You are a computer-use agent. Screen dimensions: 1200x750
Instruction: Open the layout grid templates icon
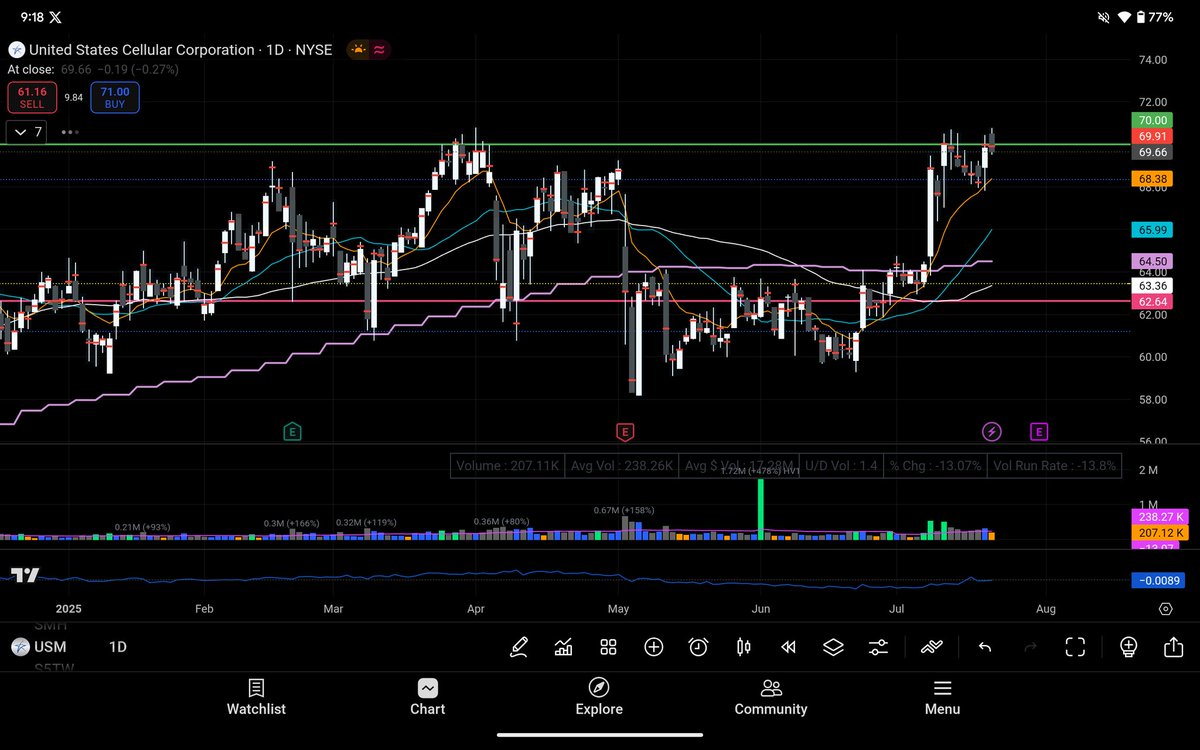tap(608, 647)
